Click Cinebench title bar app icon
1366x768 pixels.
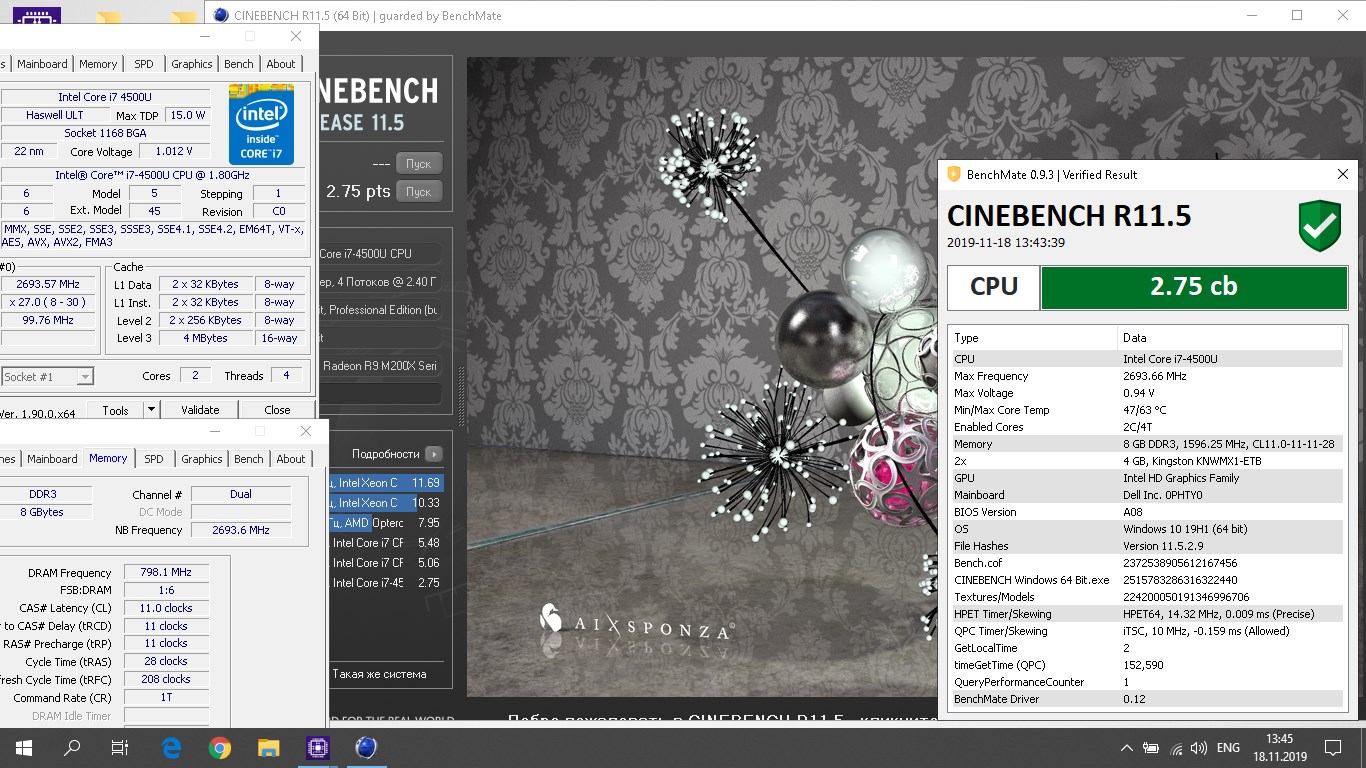pos(221,15)
